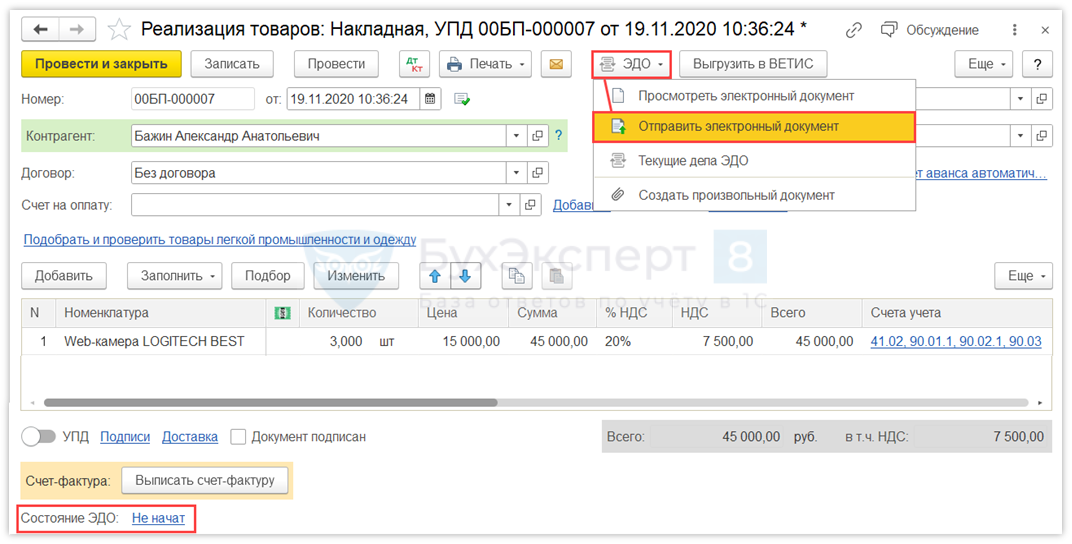Check the Документ подписан checkbox
This screenshot has width=1072, height=544.
[238, 437]
